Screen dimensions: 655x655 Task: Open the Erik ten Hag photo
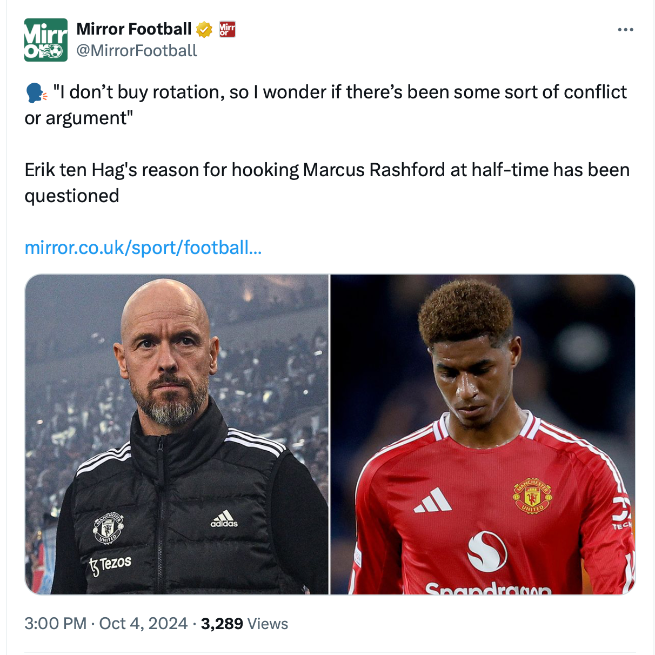click(x=177, y=434)
